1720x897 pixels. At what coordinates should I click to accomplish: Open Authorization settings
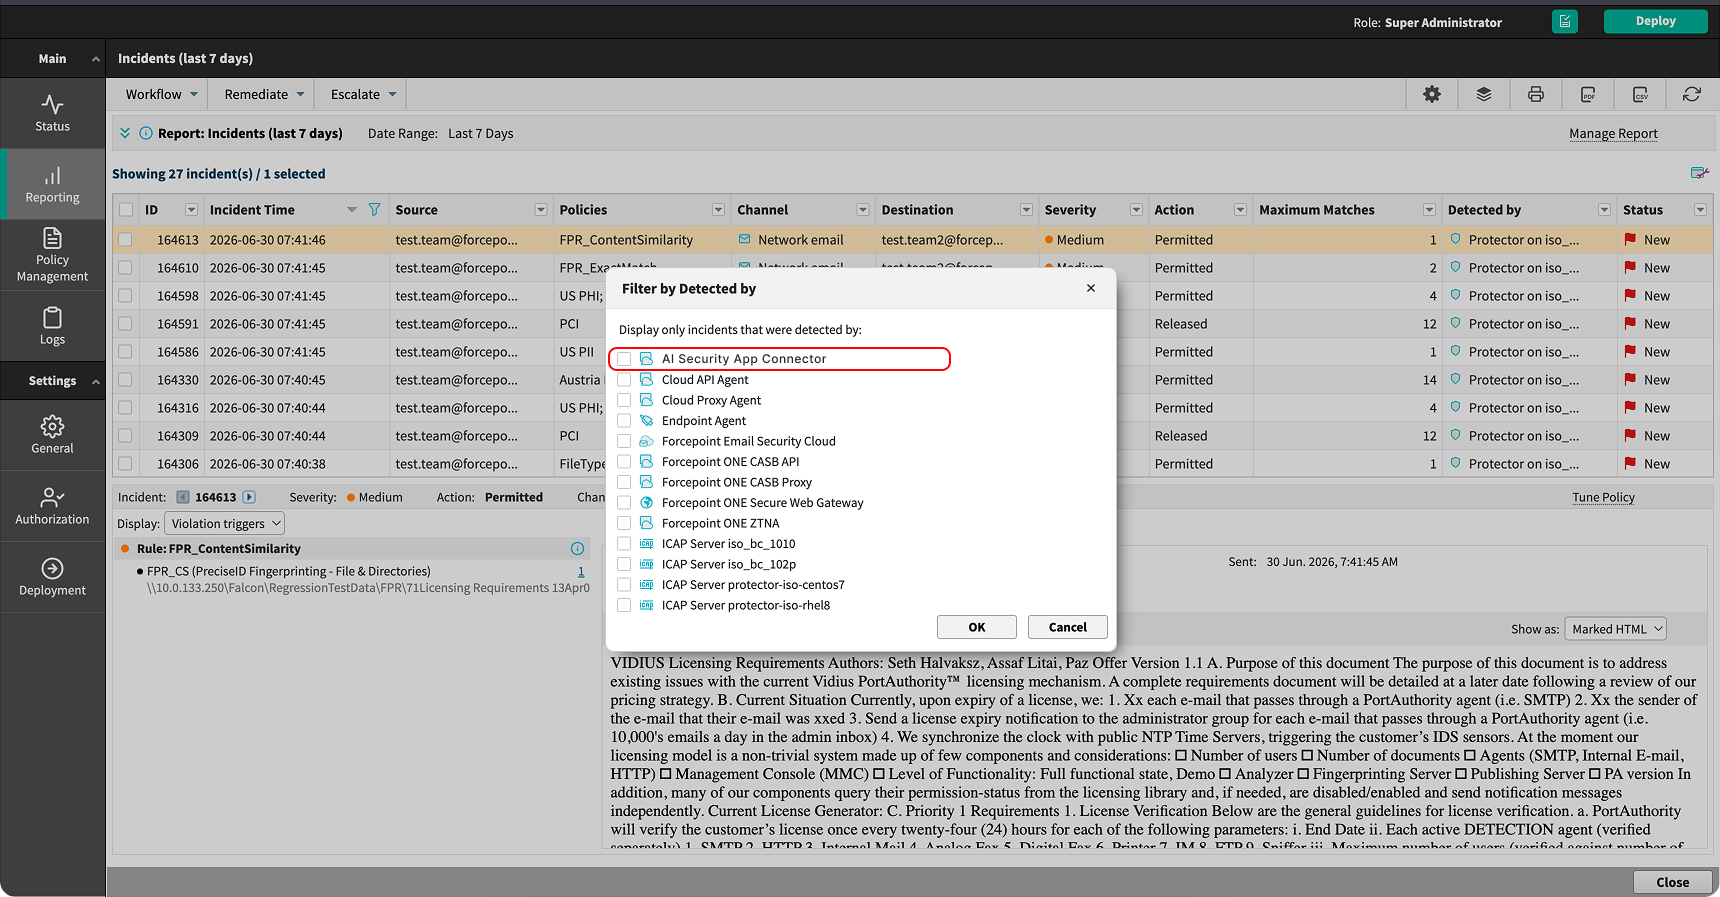52,506
